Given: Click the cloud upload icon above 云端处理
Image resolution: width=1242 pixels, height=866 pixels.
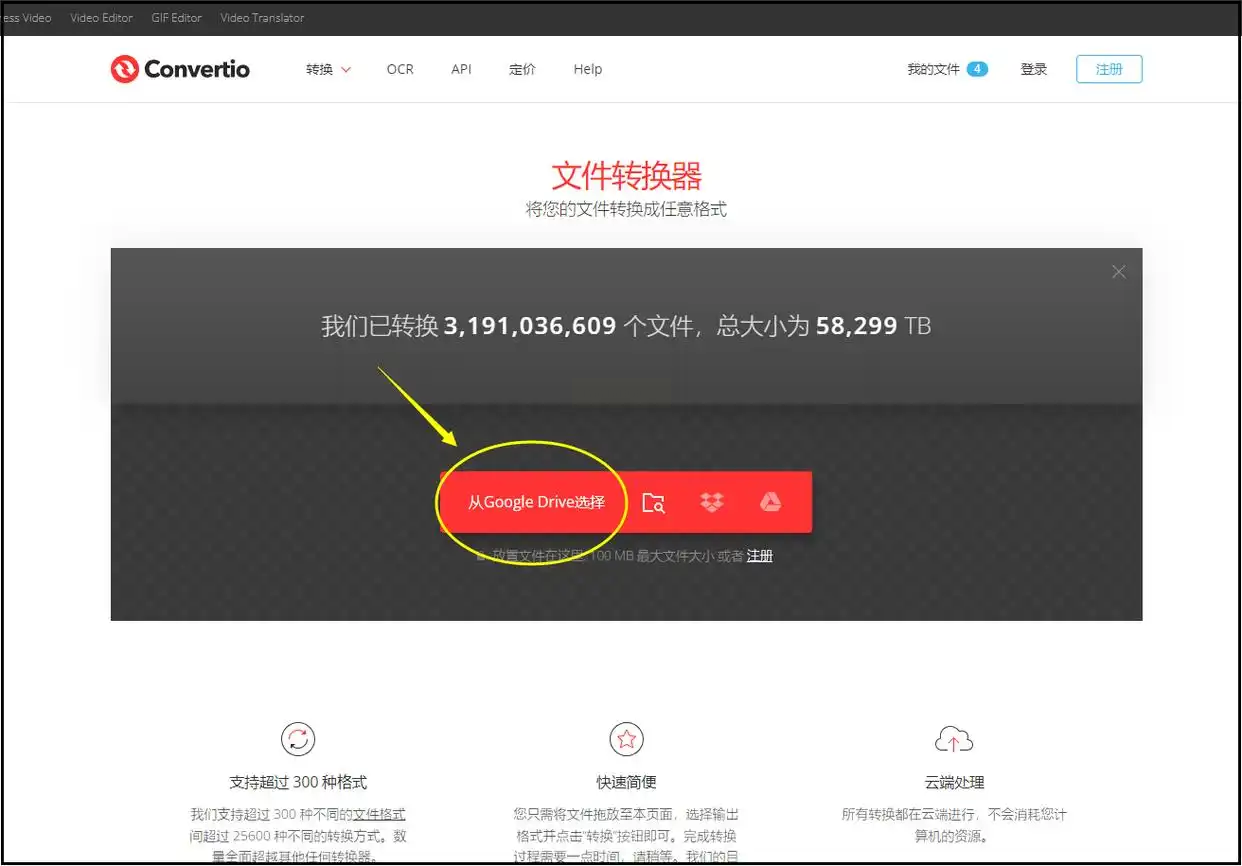Looking at the screenshot, I should (954, 740).
